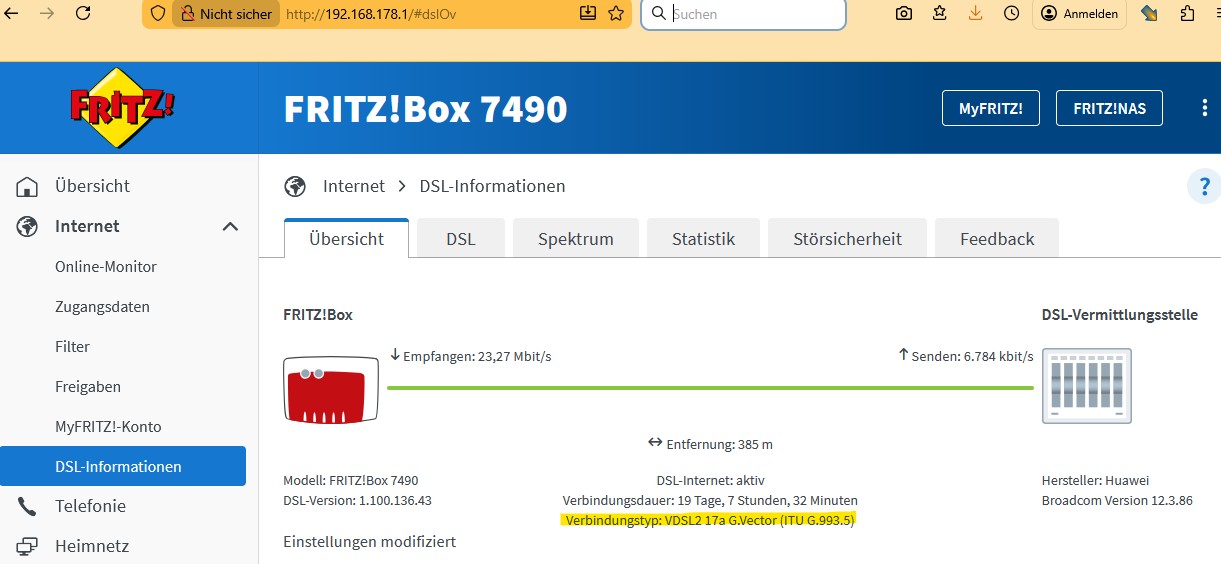Viewport: 1221px width, 564px height.
Task: Open Zugangsdaten in sidebar
Action: tap(102, 307)
